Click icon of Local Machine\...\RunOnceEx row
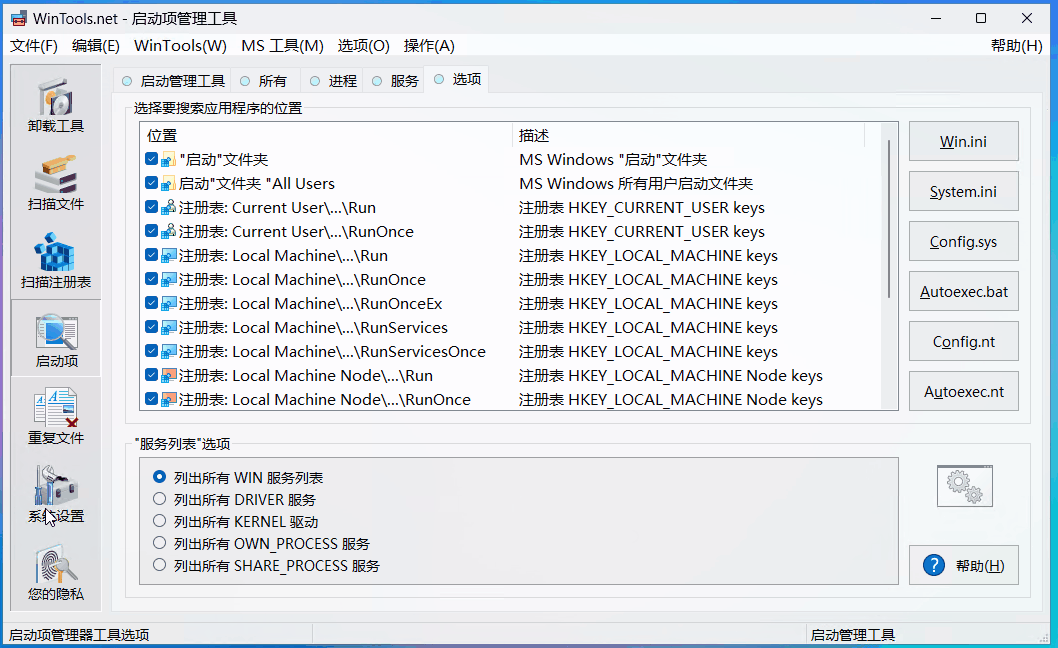 pyautogui.click(x=169, y=304)
